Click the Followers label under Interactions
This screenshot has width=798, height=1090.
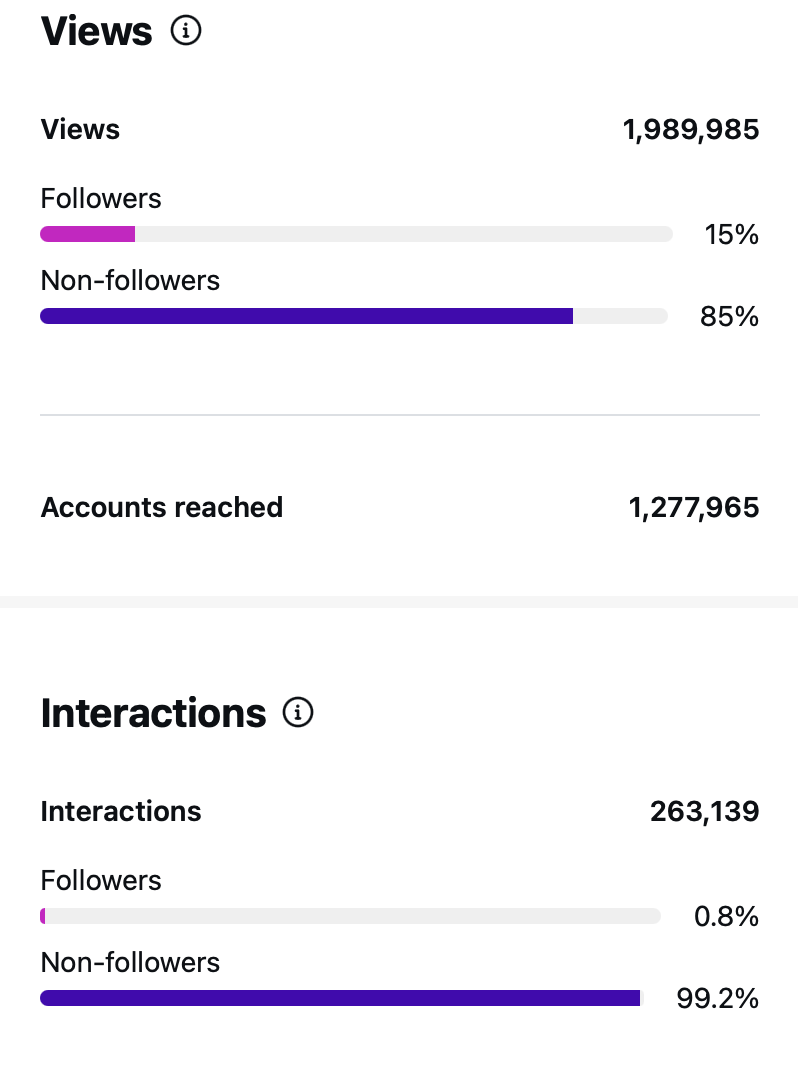click(x=100, y=880)
